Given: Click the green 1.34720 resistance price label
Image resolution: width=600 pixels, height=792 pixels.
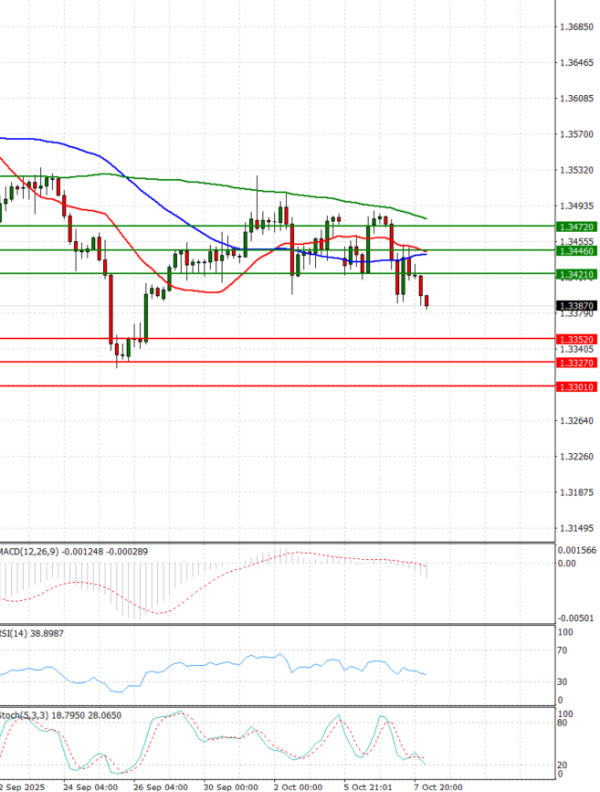Looking at the screenshot, I should coord(577,227).
